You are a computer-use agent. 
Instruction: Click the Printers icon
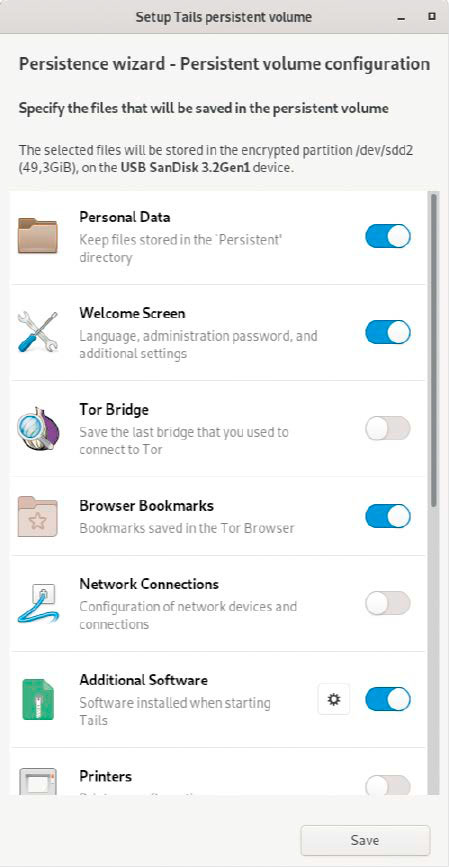pos(38,781)
